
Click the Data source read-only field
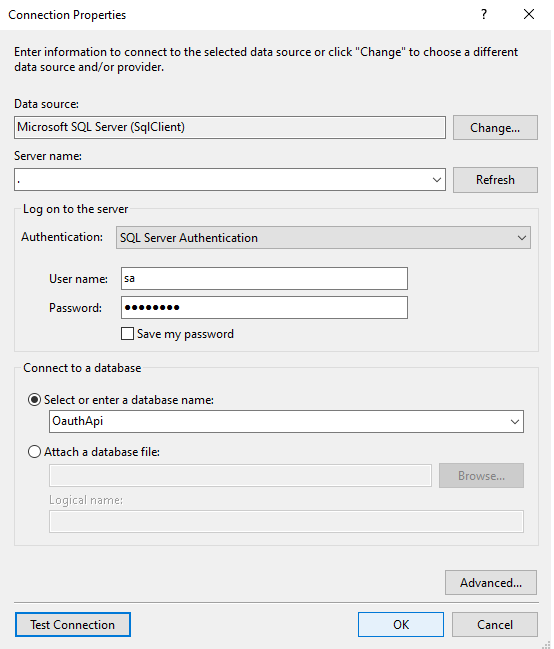coord(230,127)
